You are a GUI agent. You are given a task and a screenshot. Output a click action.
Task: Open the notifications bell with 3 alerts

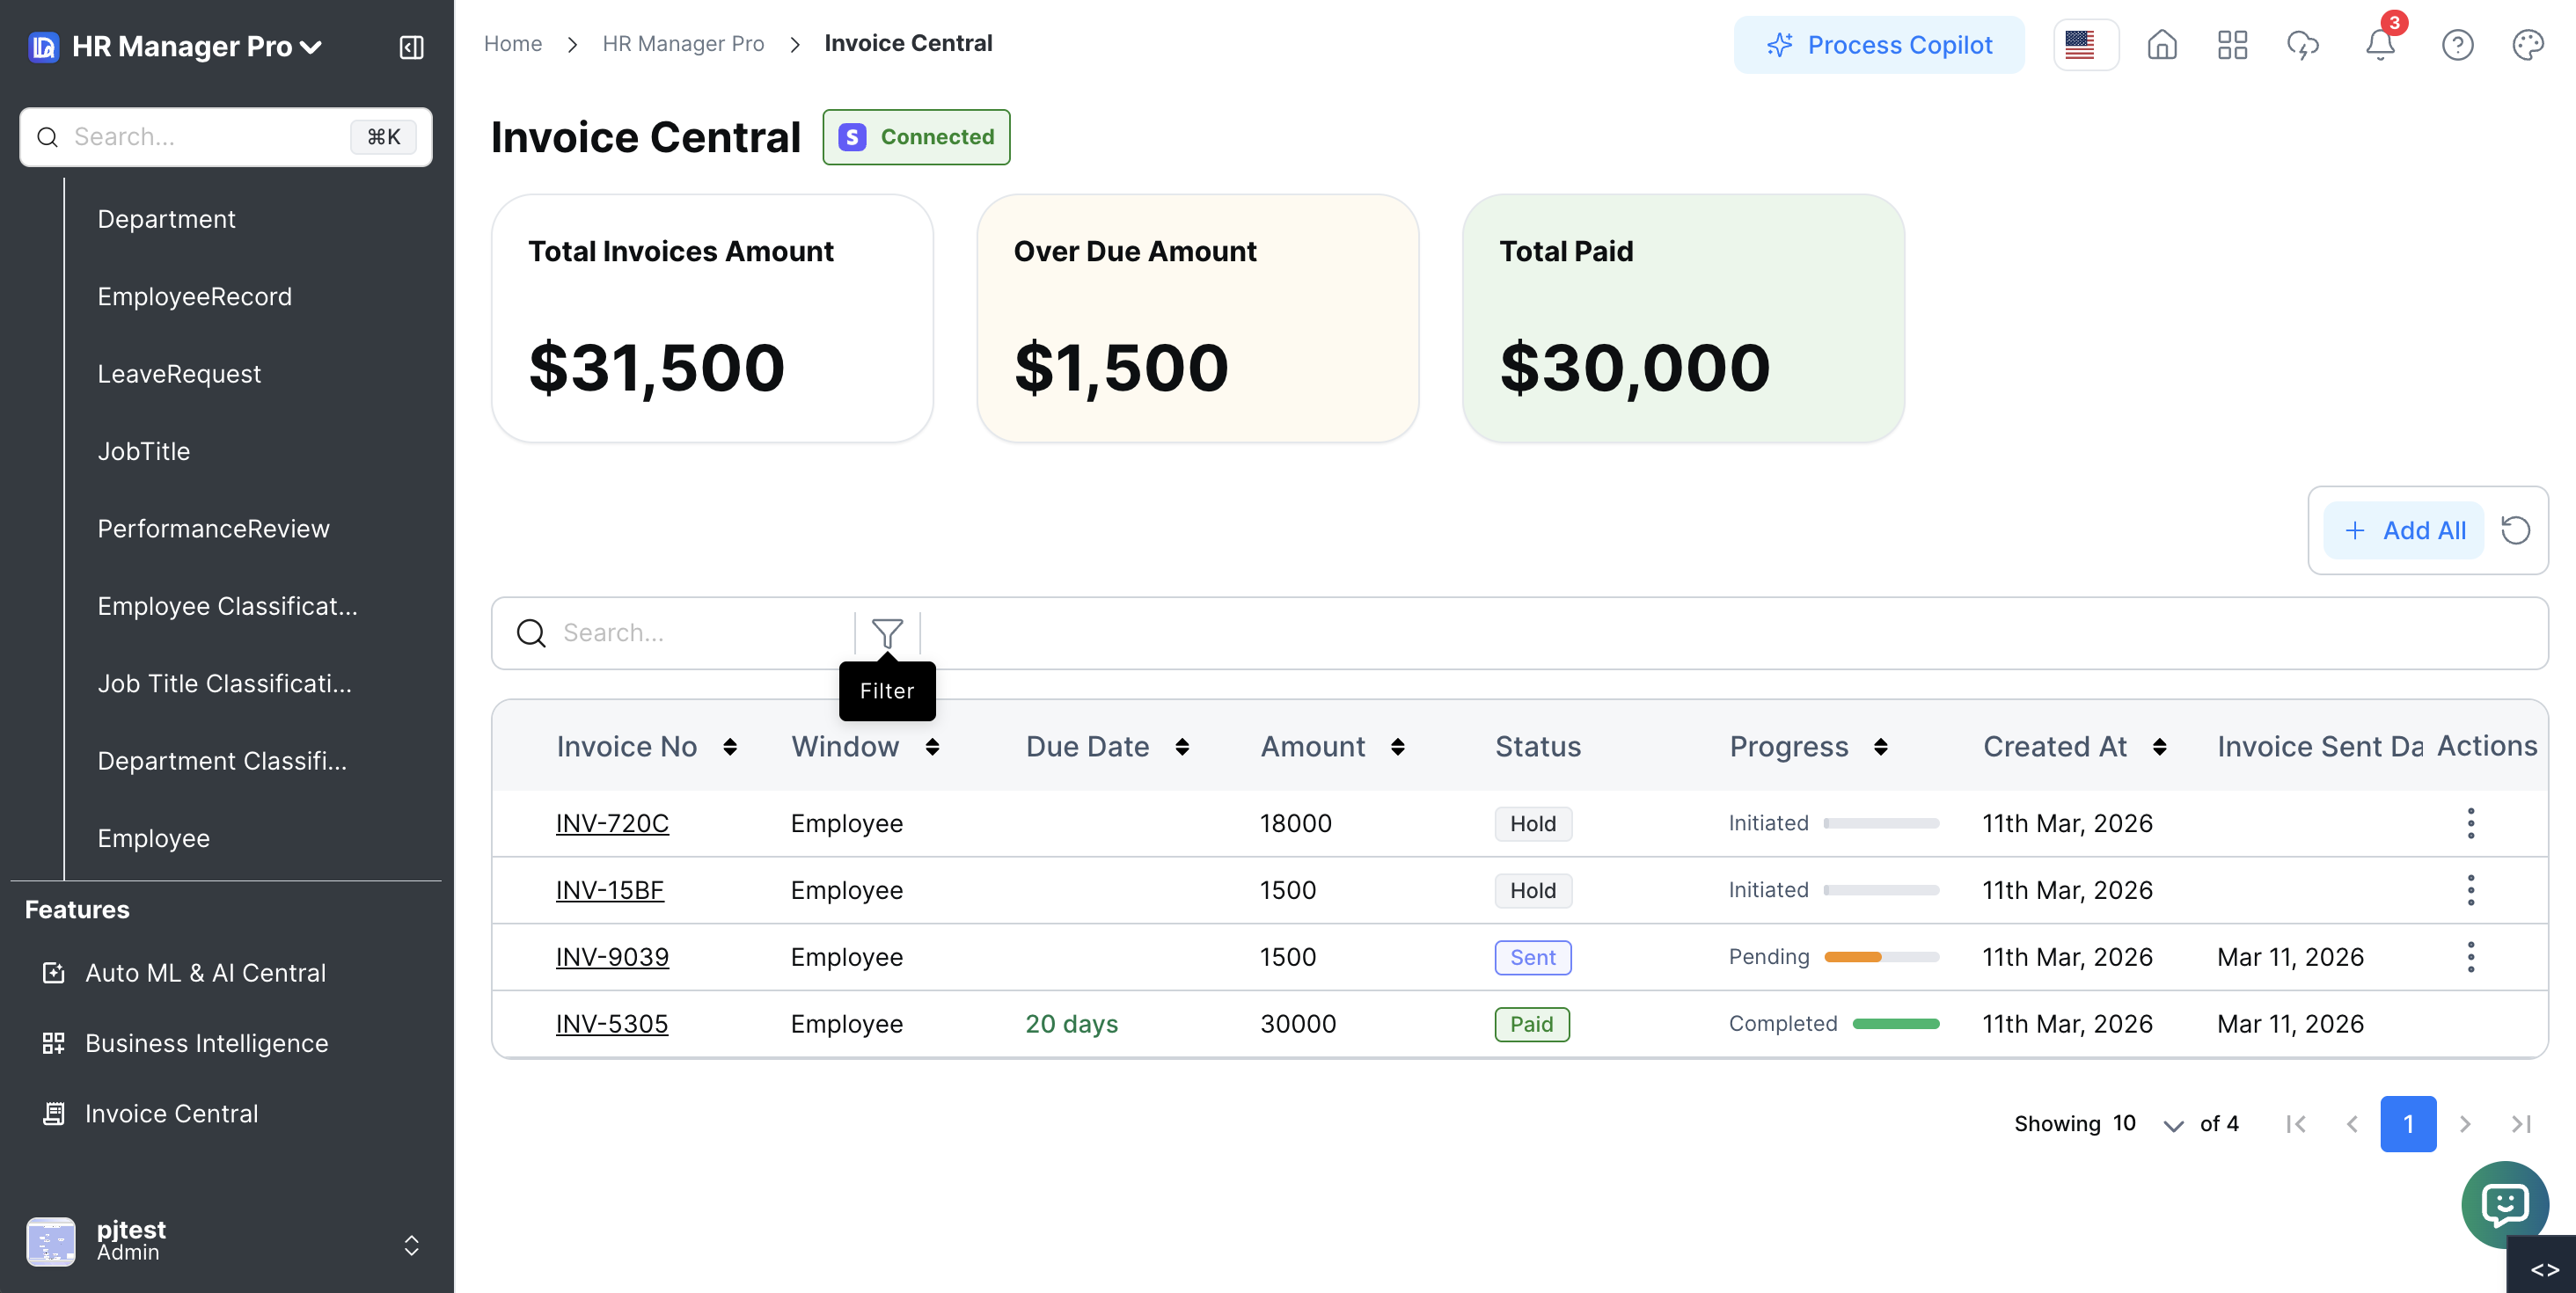point(2381,45)
